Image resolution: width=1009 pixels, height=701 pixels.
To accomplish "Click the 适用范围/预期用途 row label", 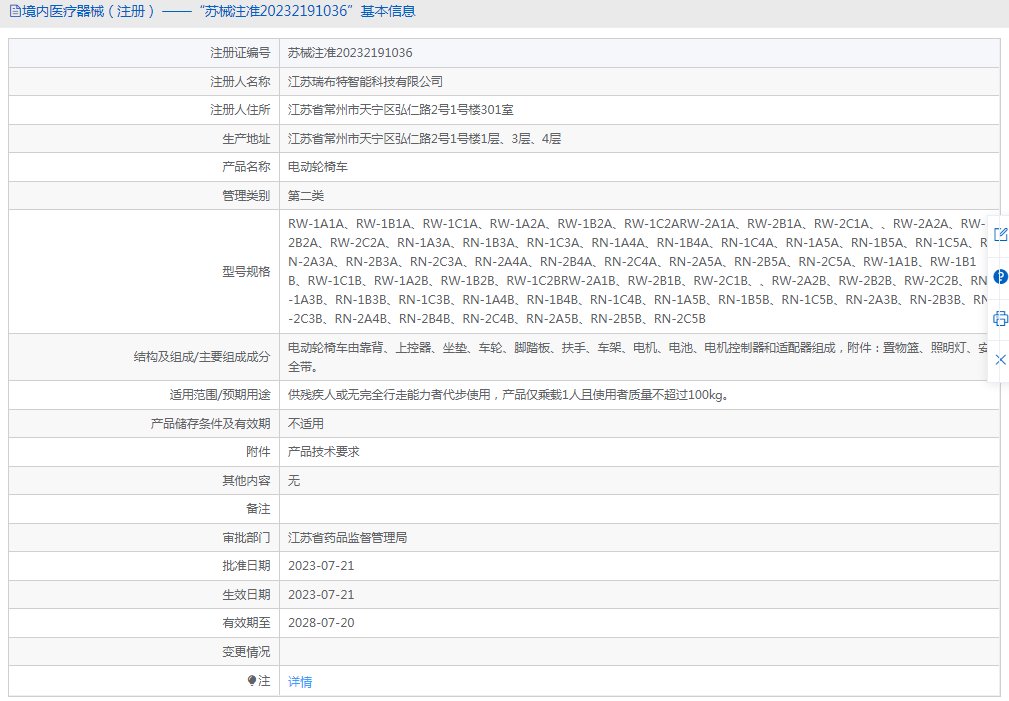I will pos(220,395).
